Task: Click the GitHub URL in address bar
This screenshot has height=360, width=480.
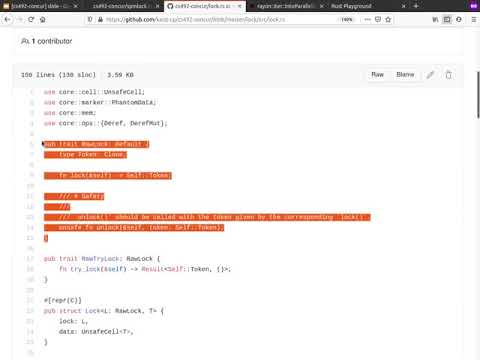Action: tap(195, 20)
